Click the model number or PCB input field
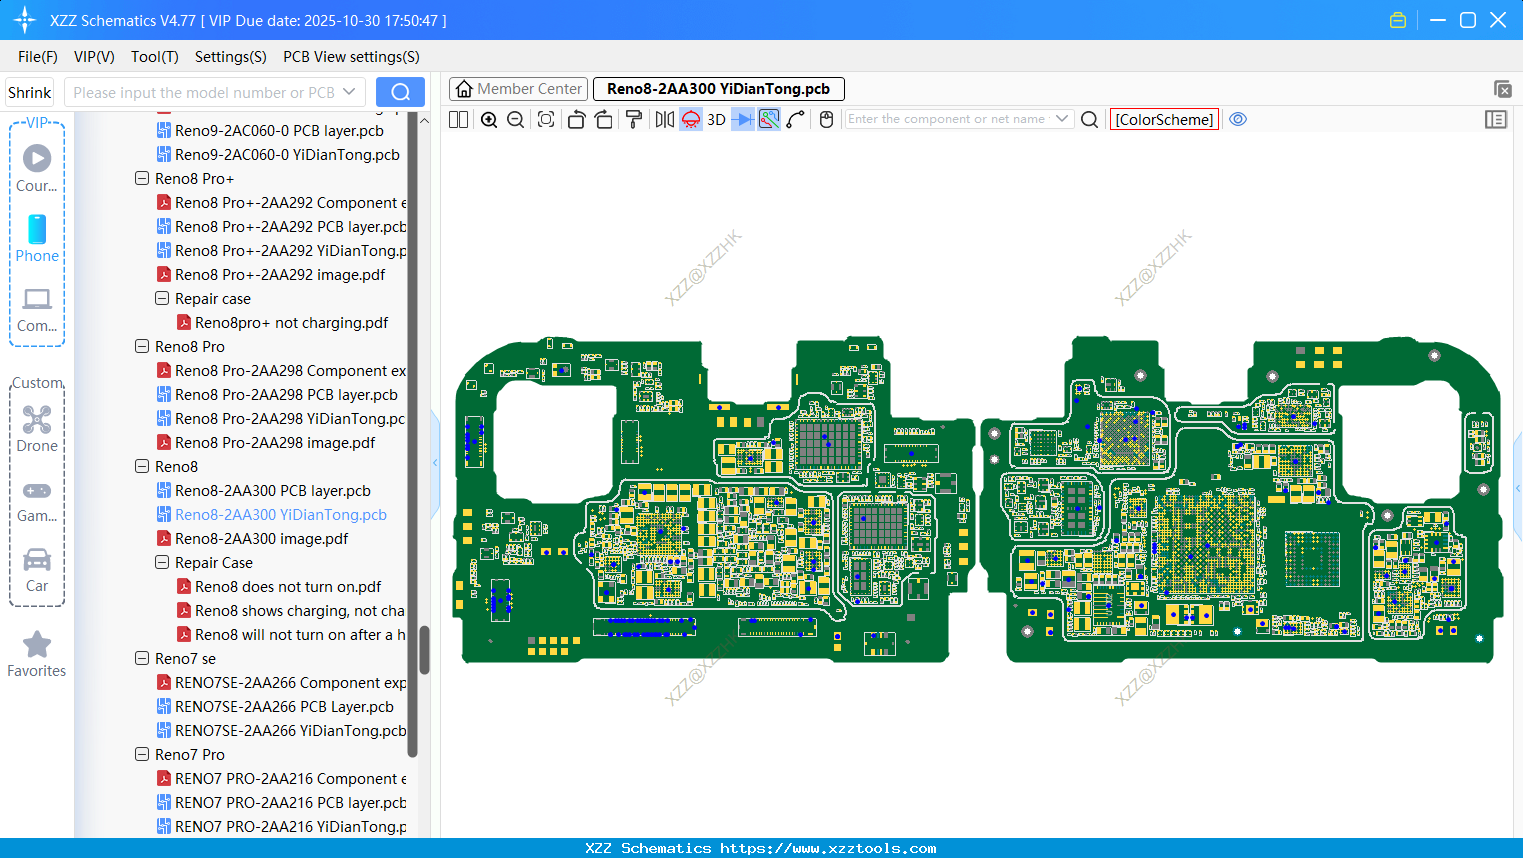Image resolution: width=1523 pixels, height=858 pixels. tap(203, 92)
